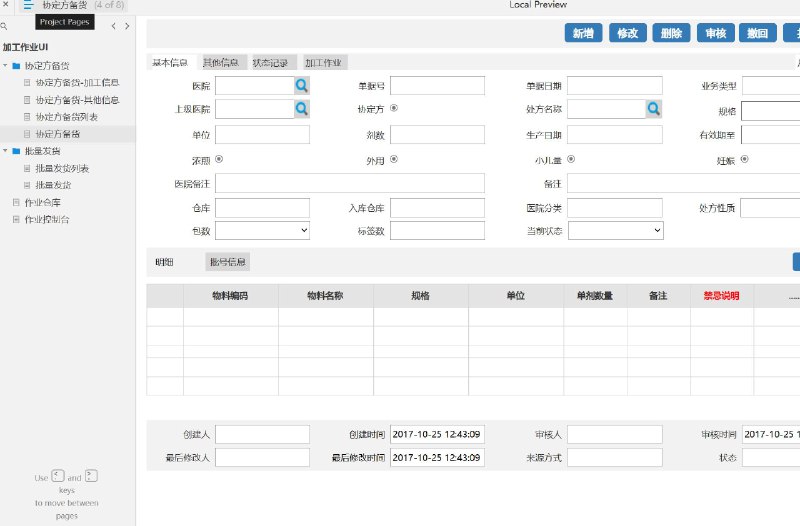Click the 修改 button
Screen dimensions: 800x526
coord(628,33)
